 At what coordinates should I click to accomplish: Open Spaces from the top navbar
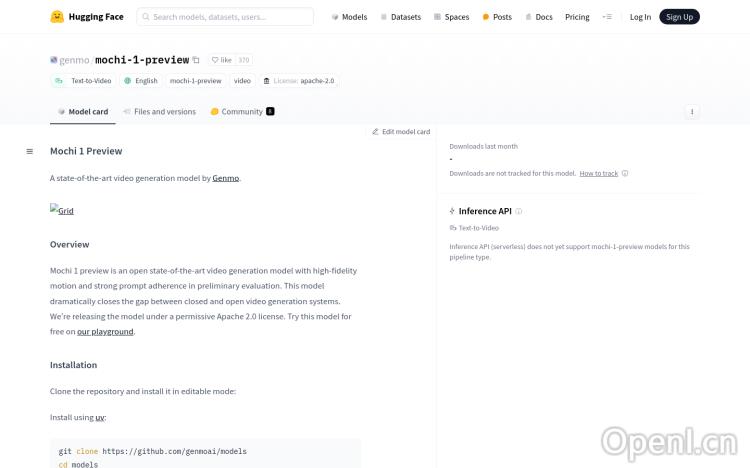tap(451, 17)
